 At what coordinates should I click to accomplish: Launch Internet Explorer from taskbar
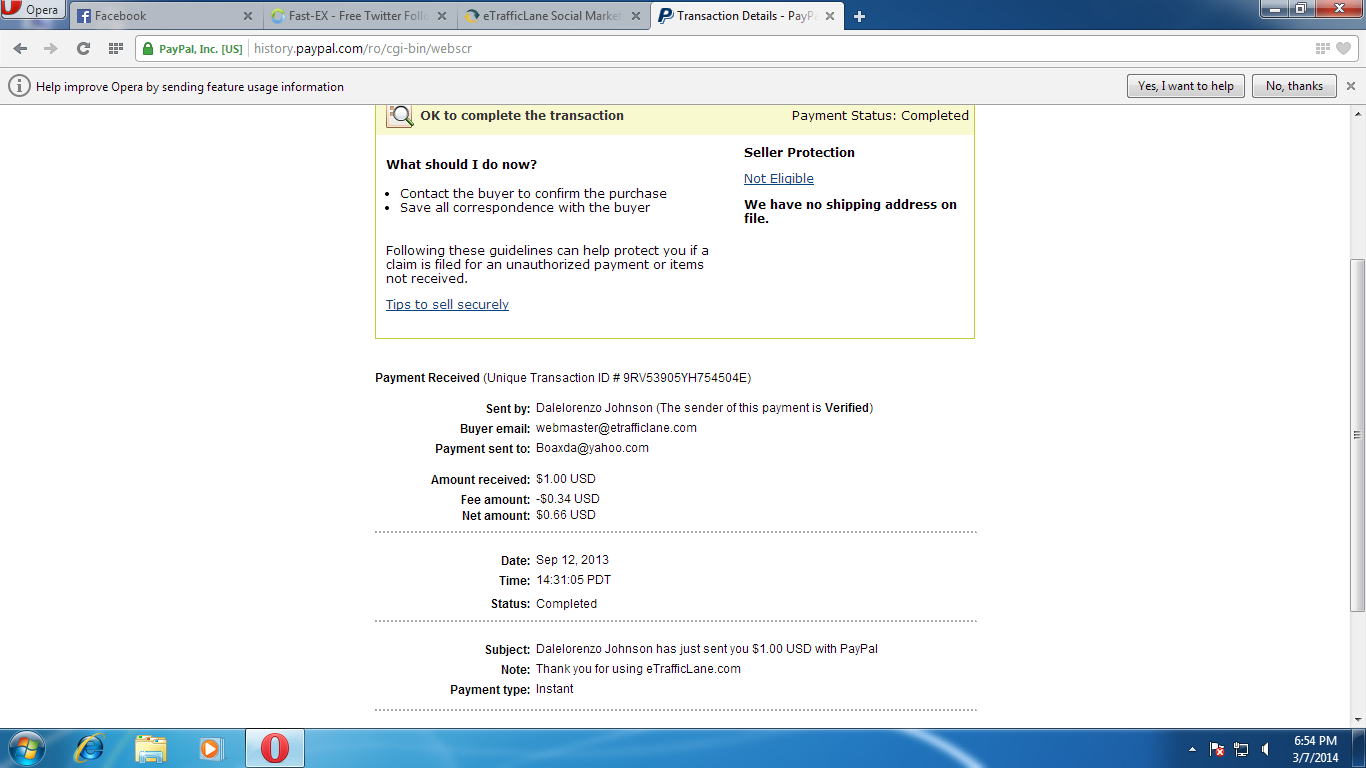(90, 748)
